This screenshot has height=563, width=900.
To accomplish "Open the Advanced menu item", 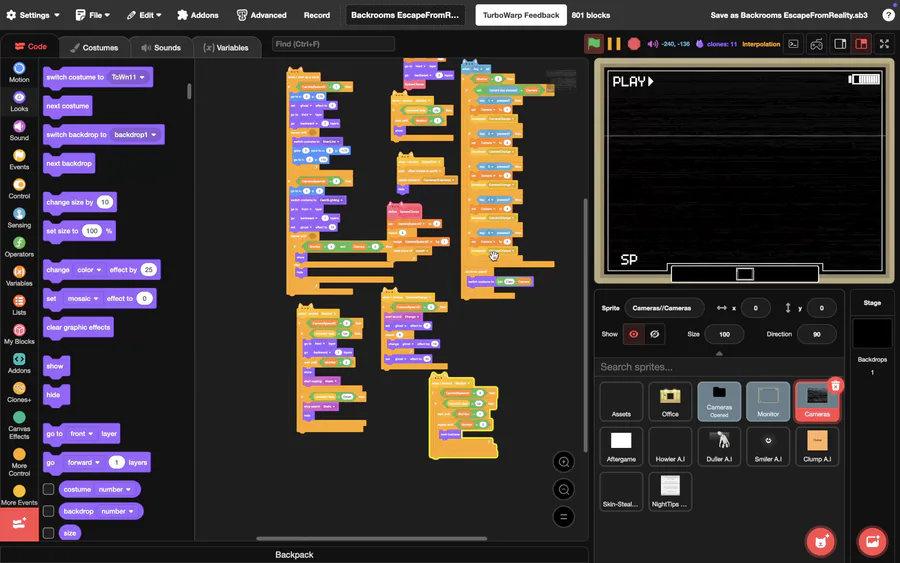I will [262, 15].
